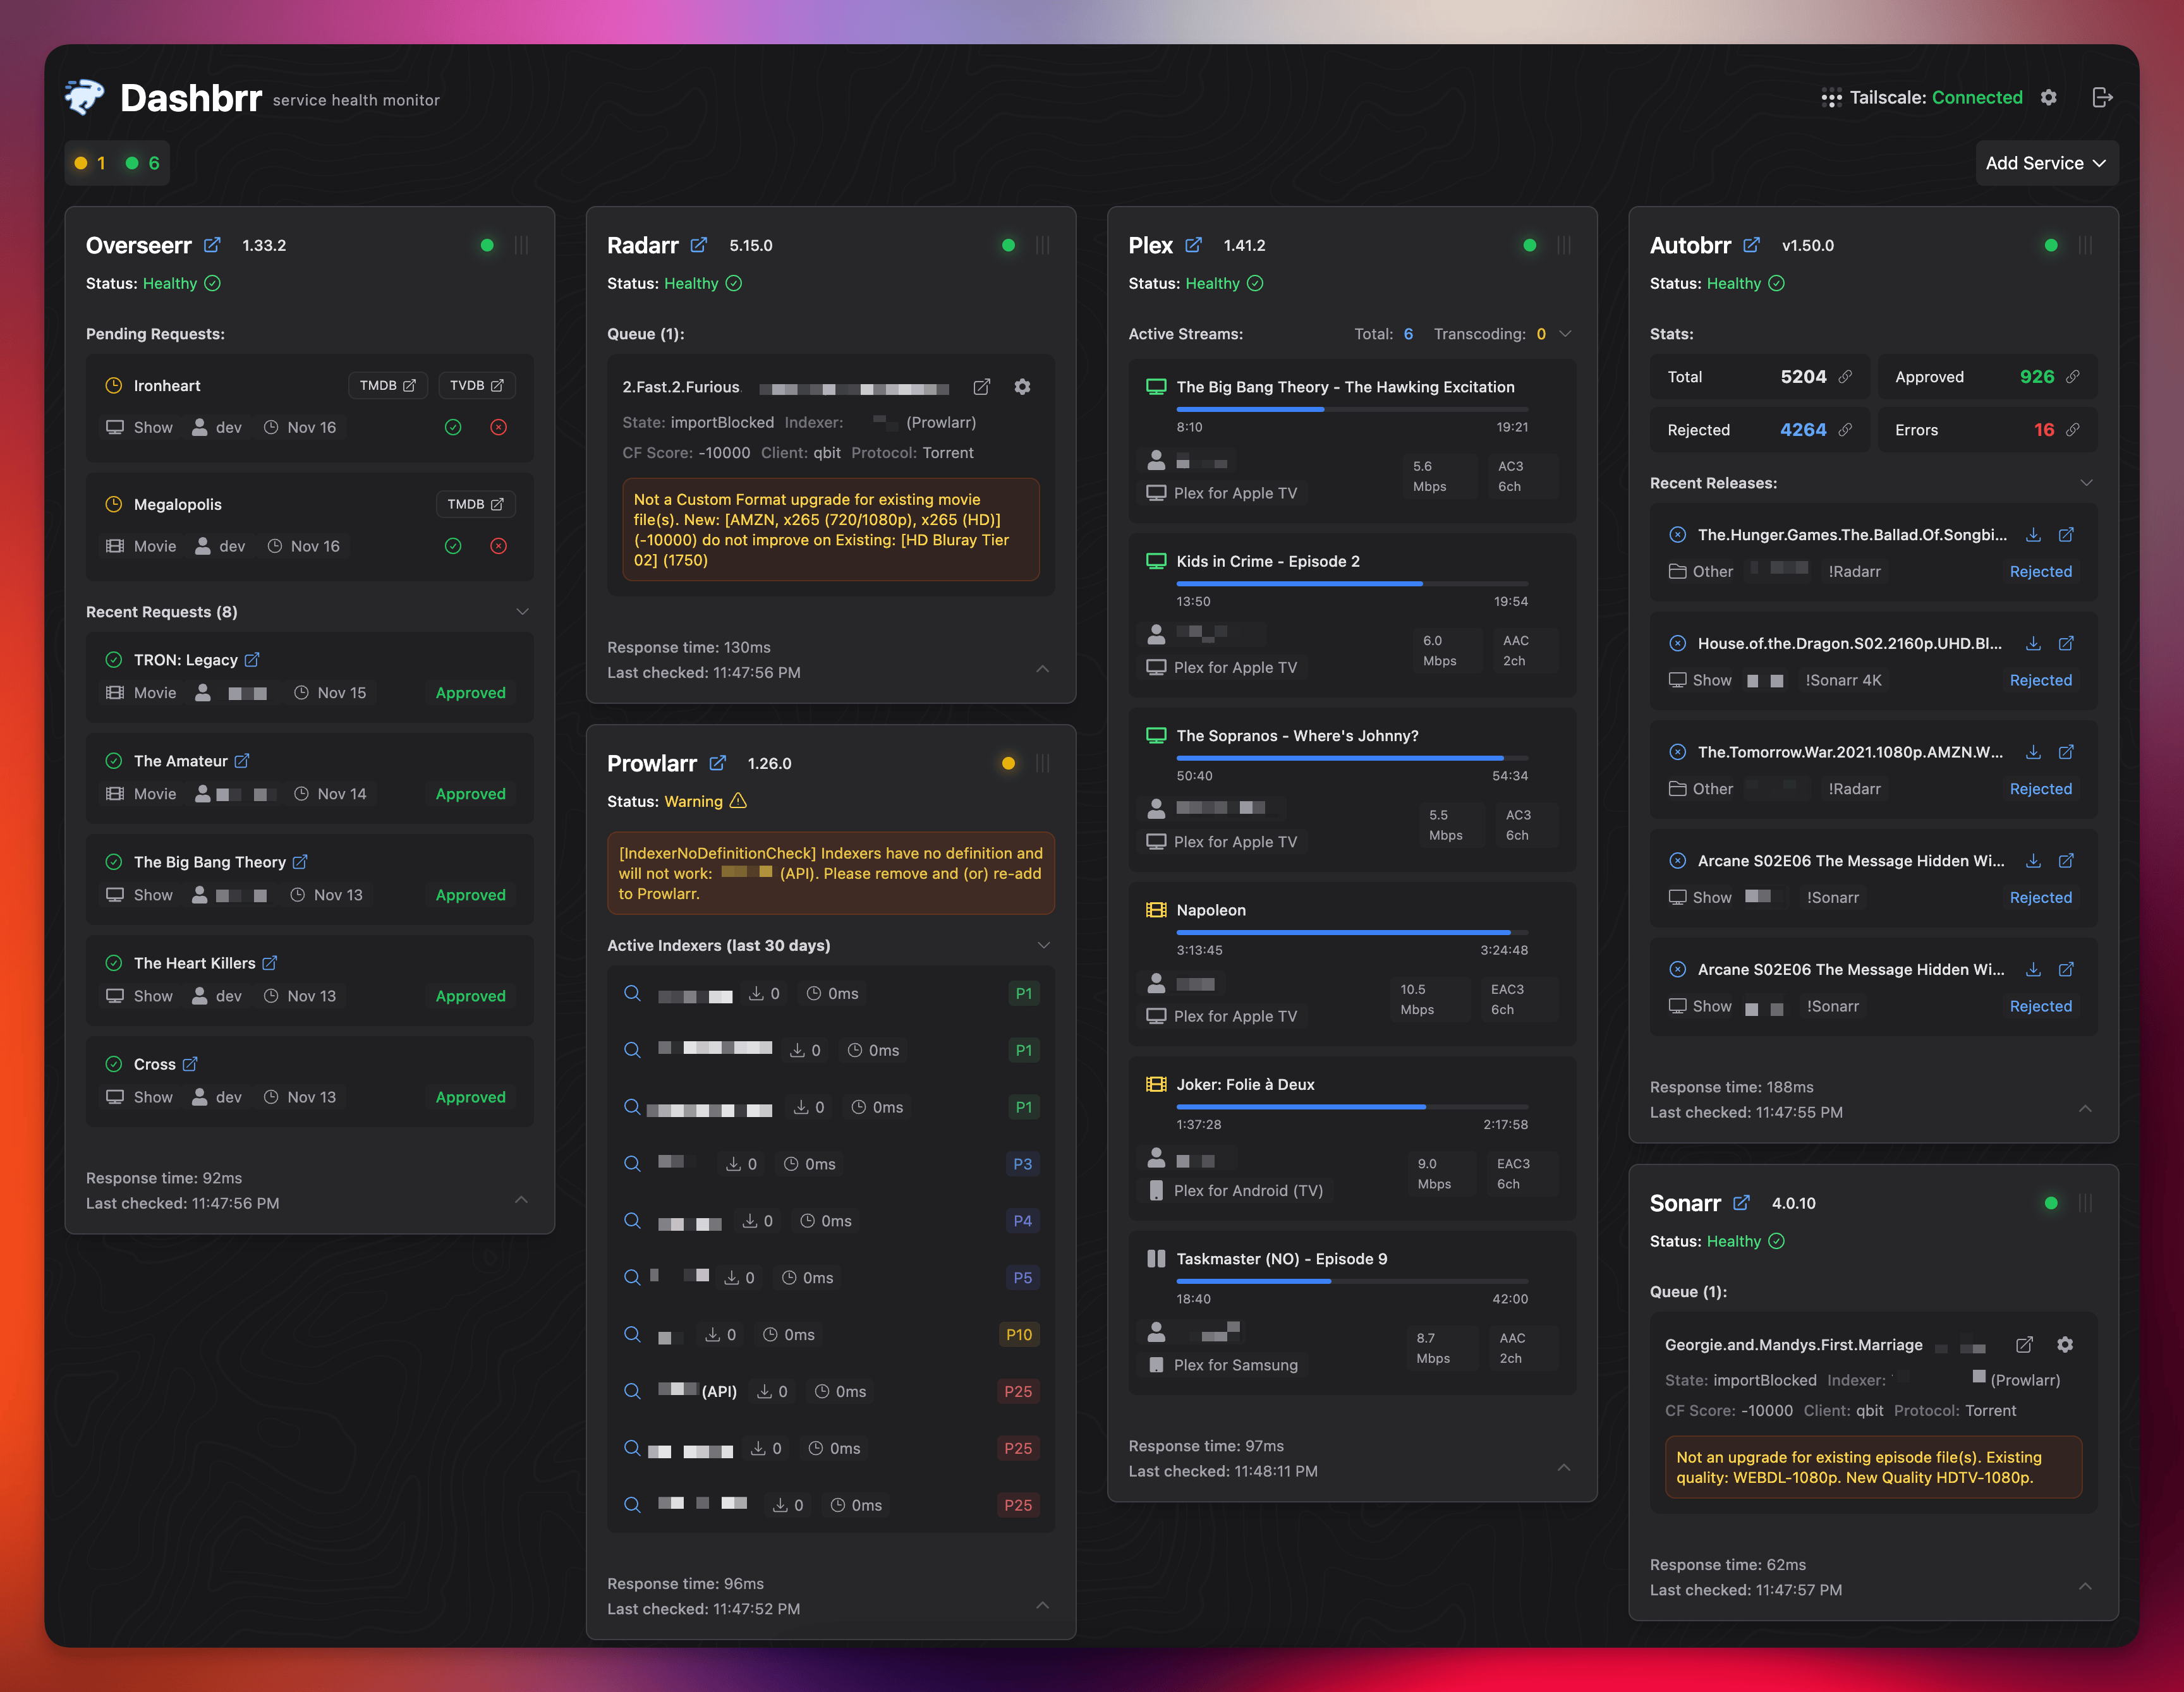Image resolution: width=2184 pixels, height=1692 pixels.
Task: Click the Dashbrr logo title
Action: (x=190, y=98)
